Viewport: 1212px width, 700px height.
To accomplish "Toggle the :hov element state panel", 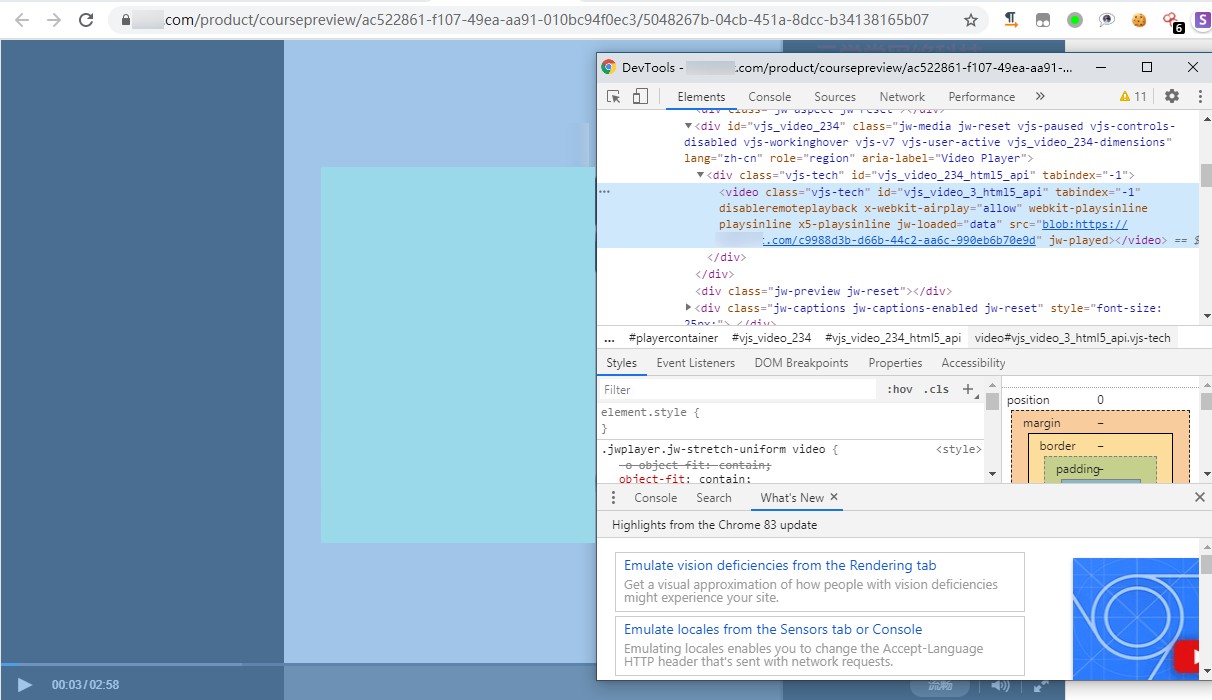I will (x=899, y=390).
